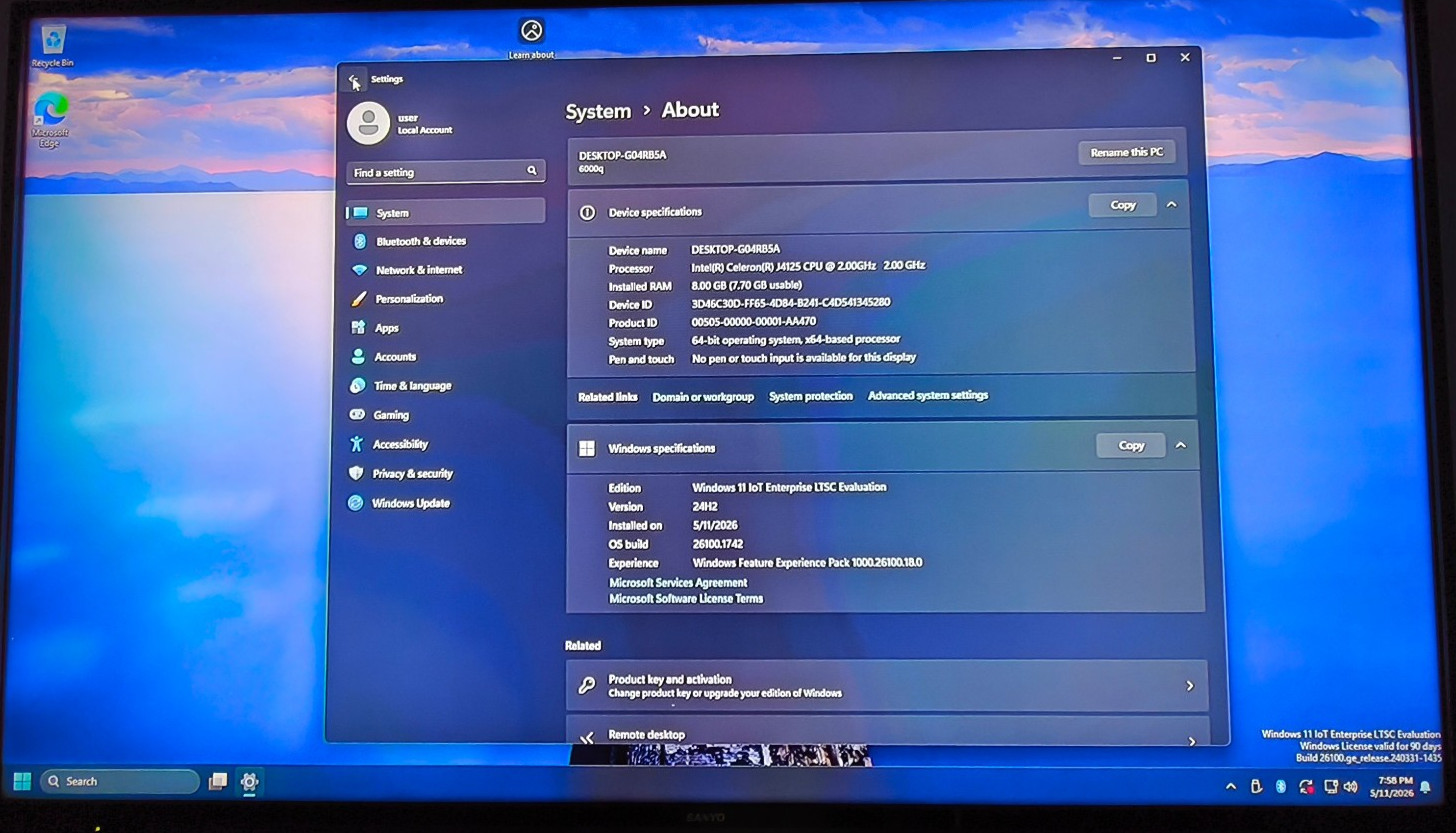Click the Product ID value 00505-00000-00001-AA470
The image size is (1456, 833).
point(754,322)
